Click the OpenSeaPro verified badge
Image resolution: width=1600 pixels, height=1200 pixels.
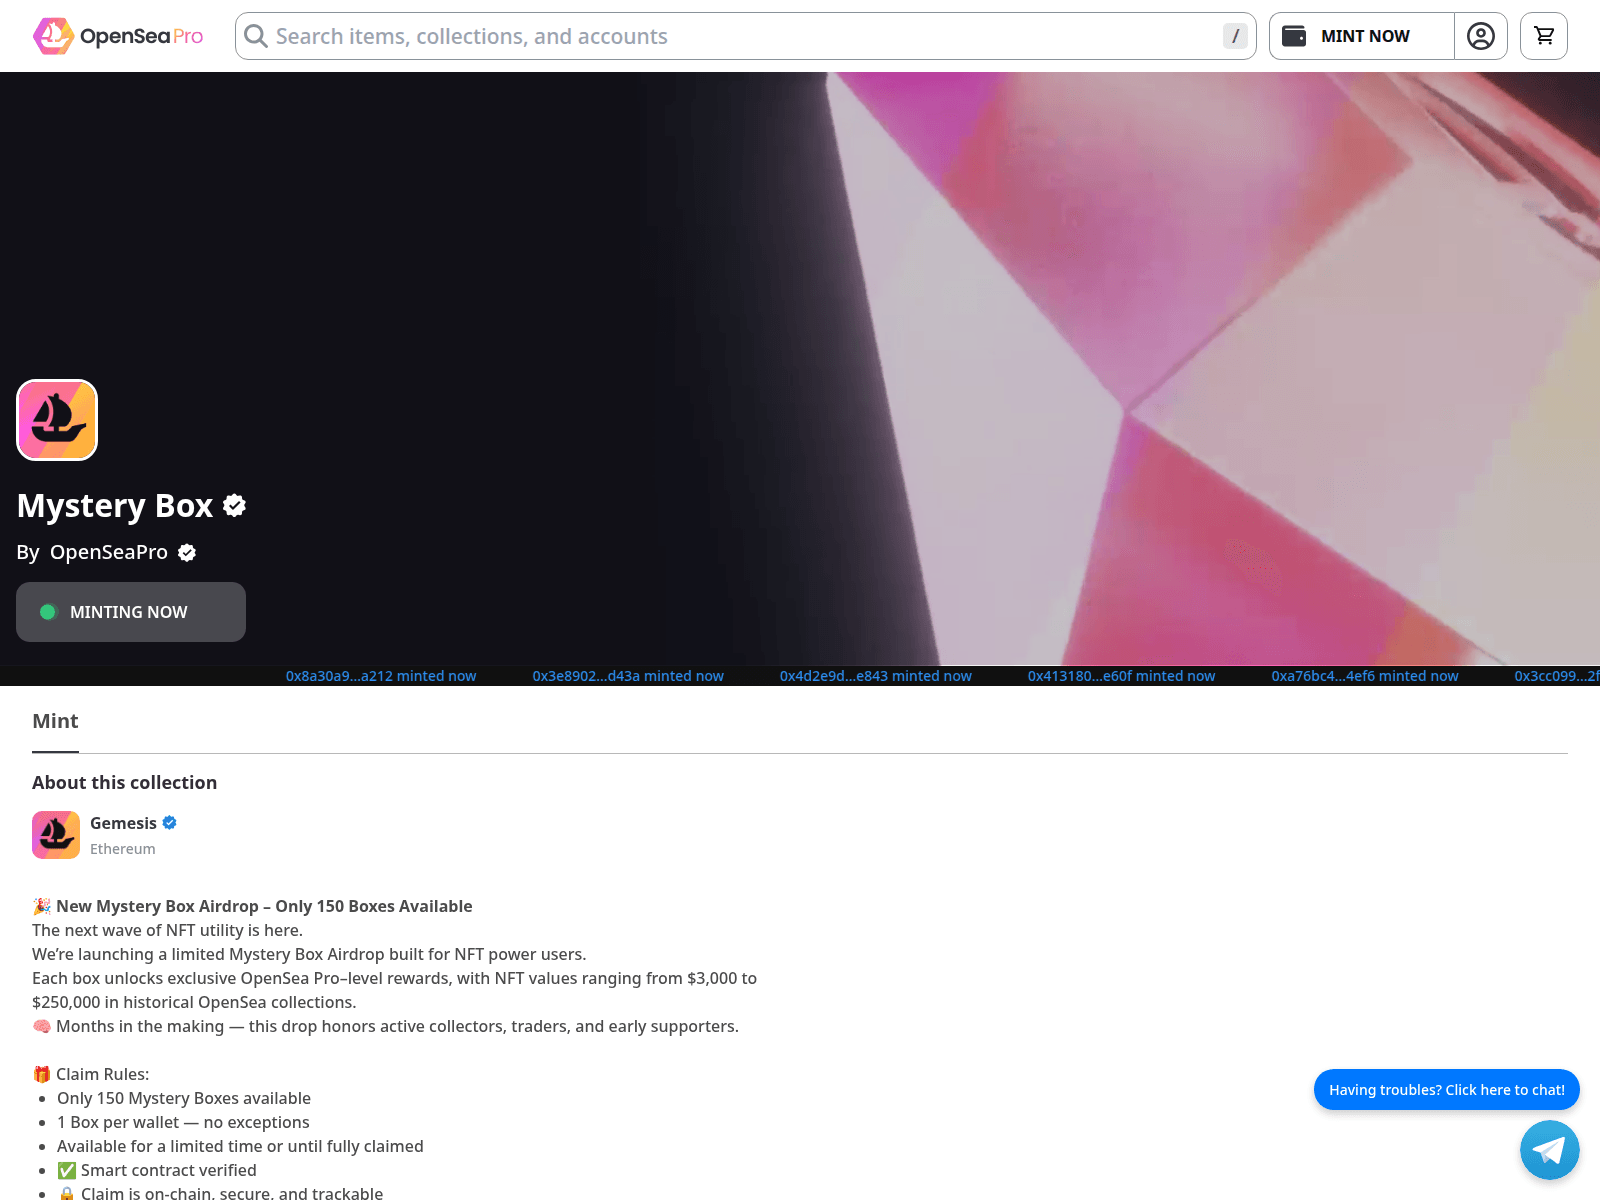tap(187, 553)
